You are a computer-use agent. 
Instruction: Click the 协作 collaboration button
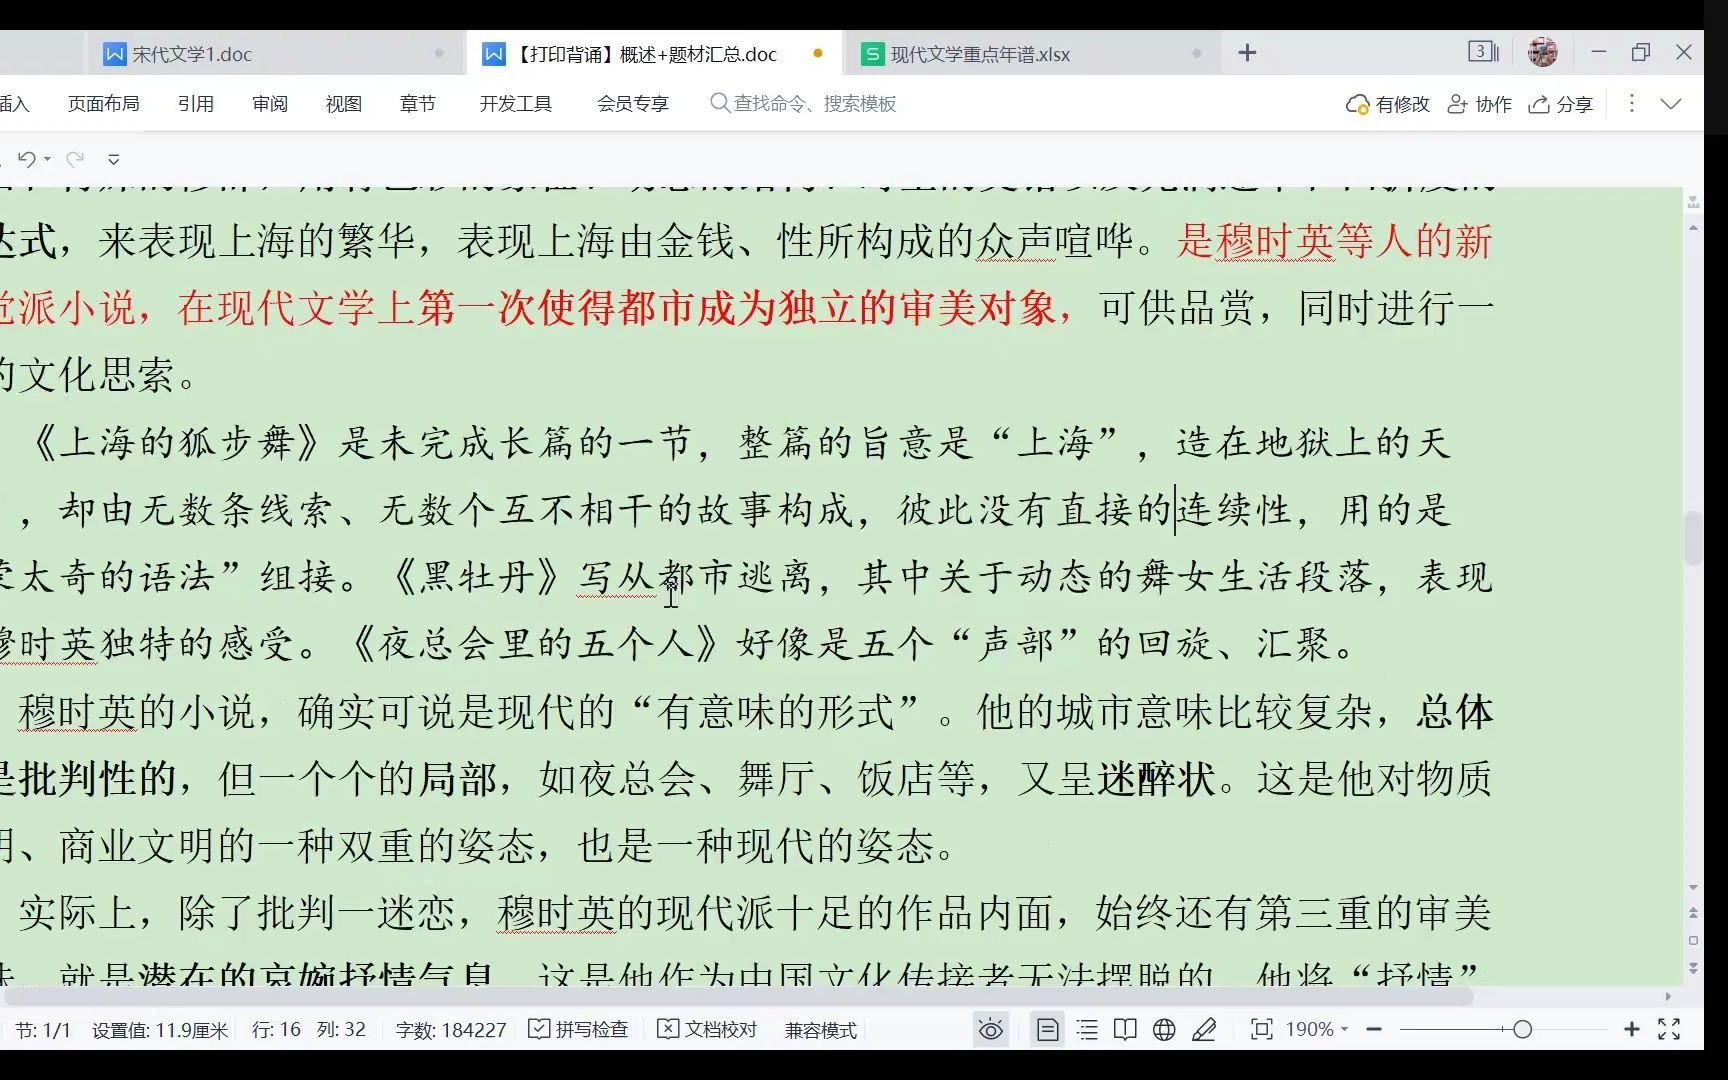(1480, 104)
